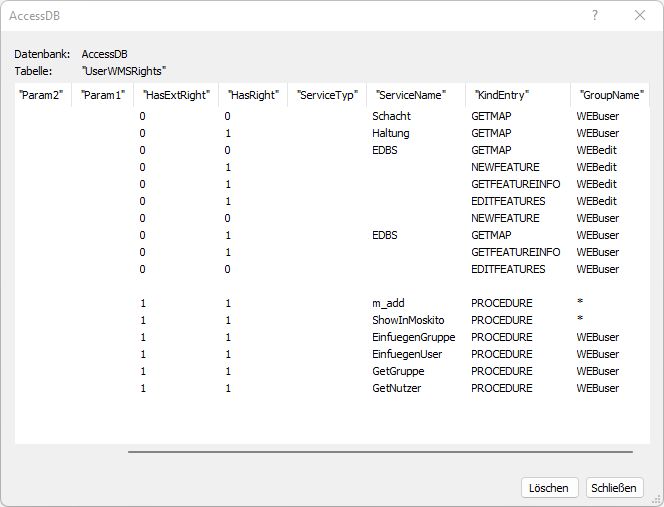Select the EinfuegenUser cell
Image resolution: width=664 pixels, height=507 pixels.
(x=407, y=354)
